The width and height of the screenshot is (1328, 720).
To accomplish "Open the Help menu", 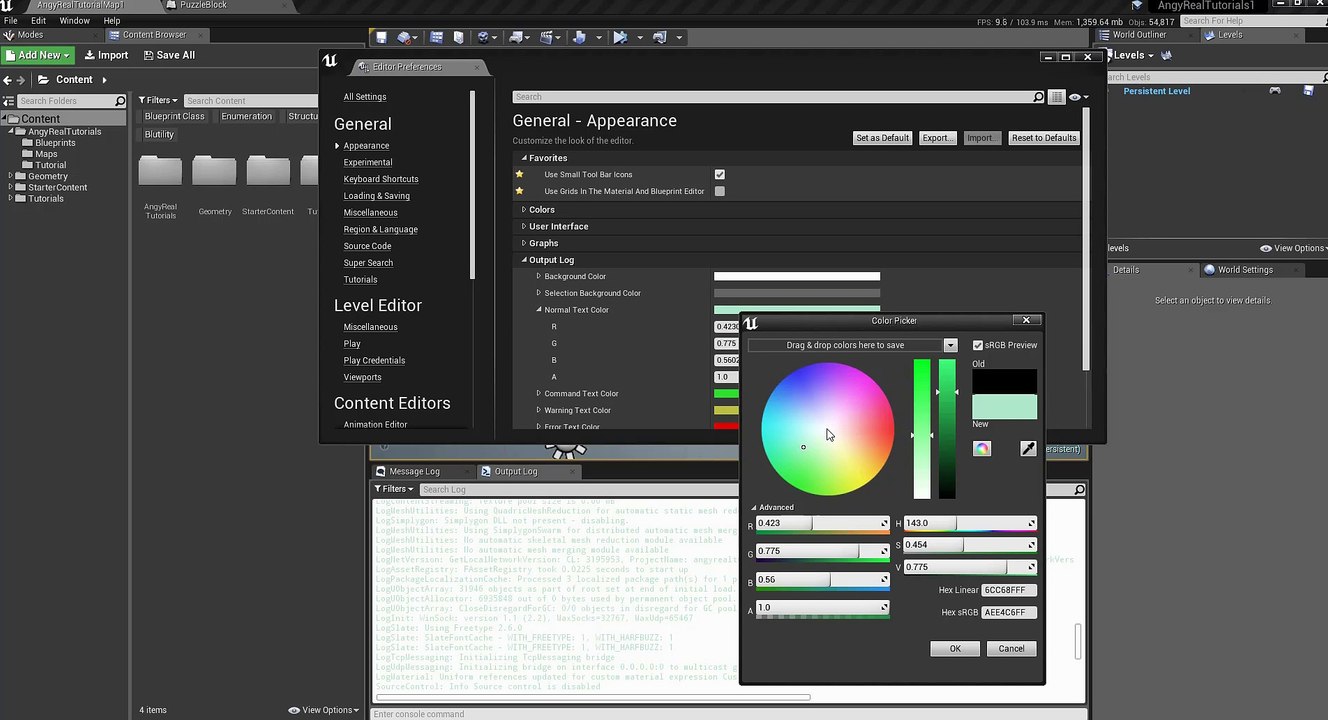I will pos(112,20).
